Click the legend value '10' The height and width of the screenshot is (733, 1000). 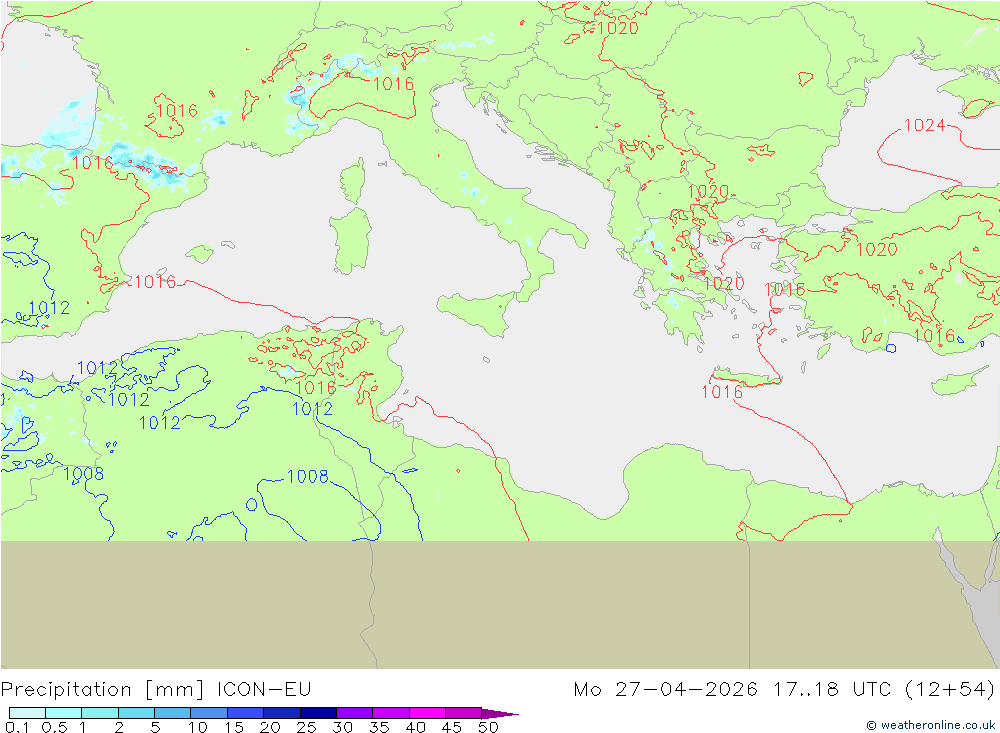point(198,727)
